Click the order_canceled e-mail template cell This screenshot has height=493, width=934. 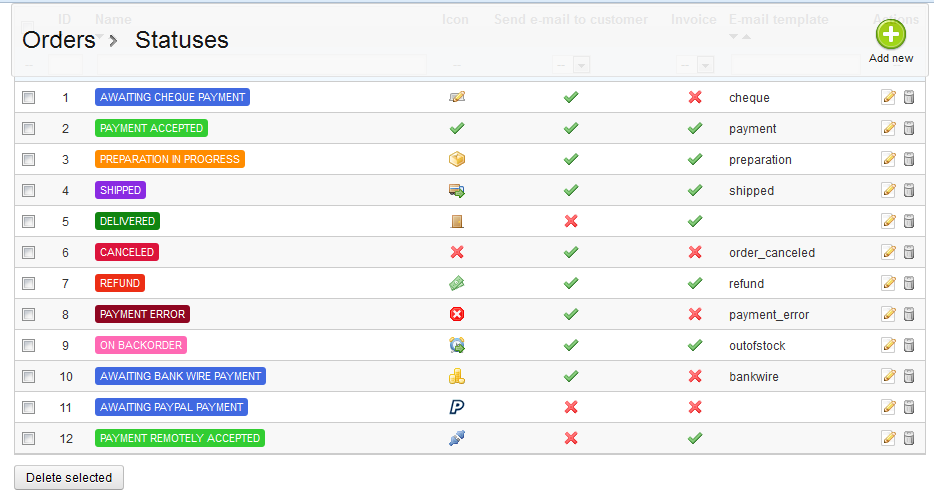(772, 253)
